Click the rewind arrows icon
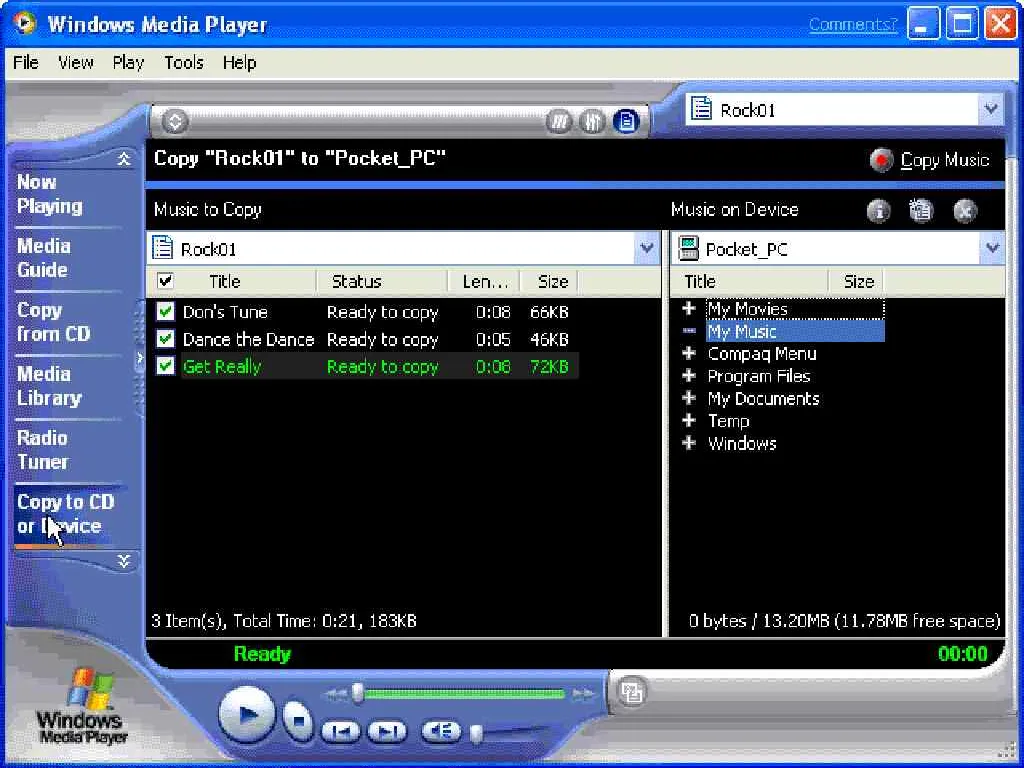 [x=336, y=694]
